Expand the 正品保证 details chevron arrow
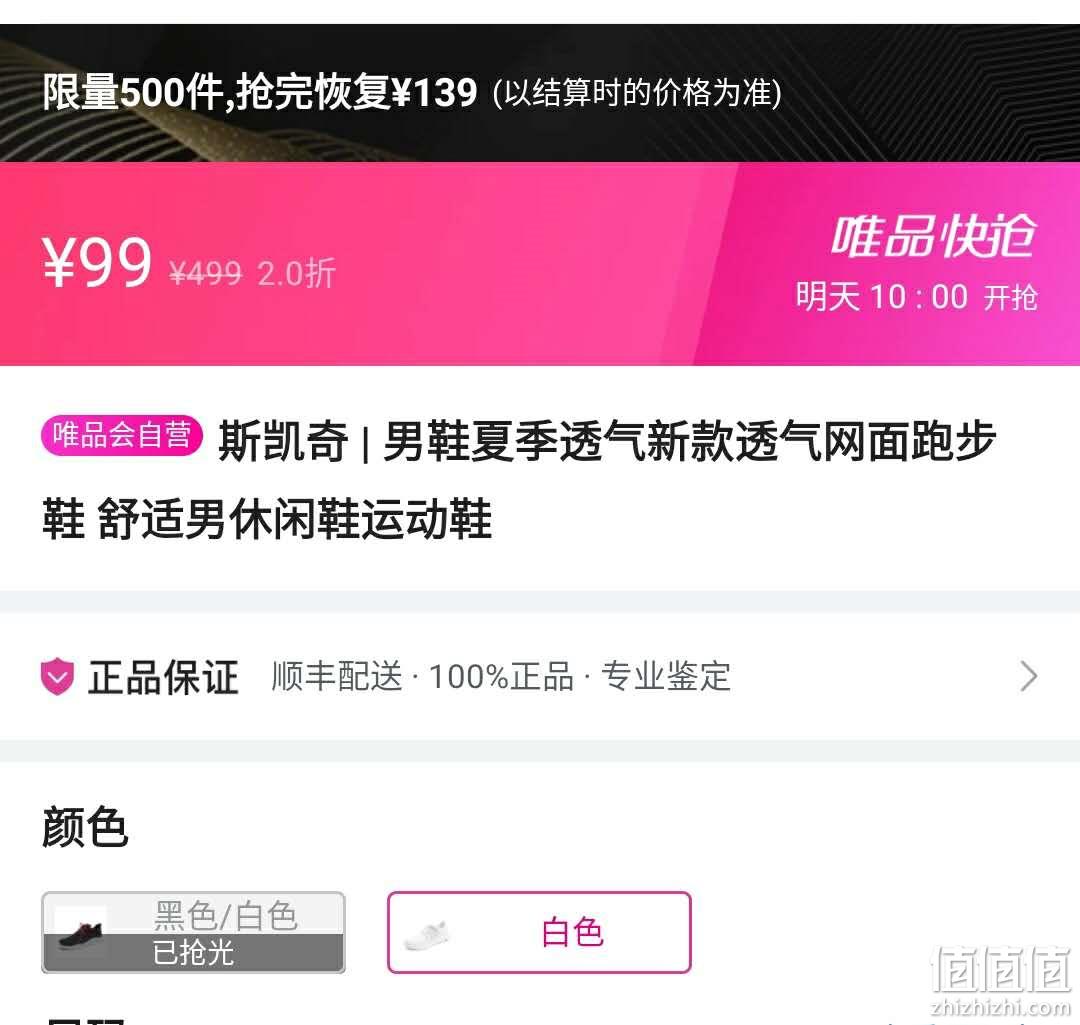1080x1025 pixels. 1028,676
